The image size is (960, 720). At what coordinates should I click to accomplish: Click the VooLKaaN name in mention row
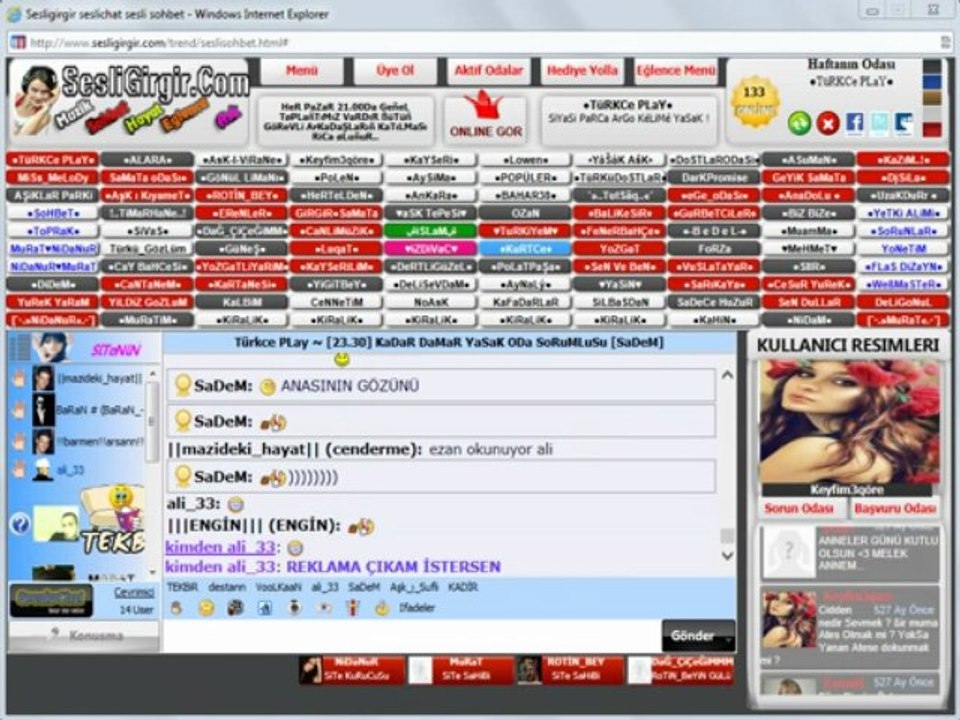pyautogui.click(x=279, y=587)
